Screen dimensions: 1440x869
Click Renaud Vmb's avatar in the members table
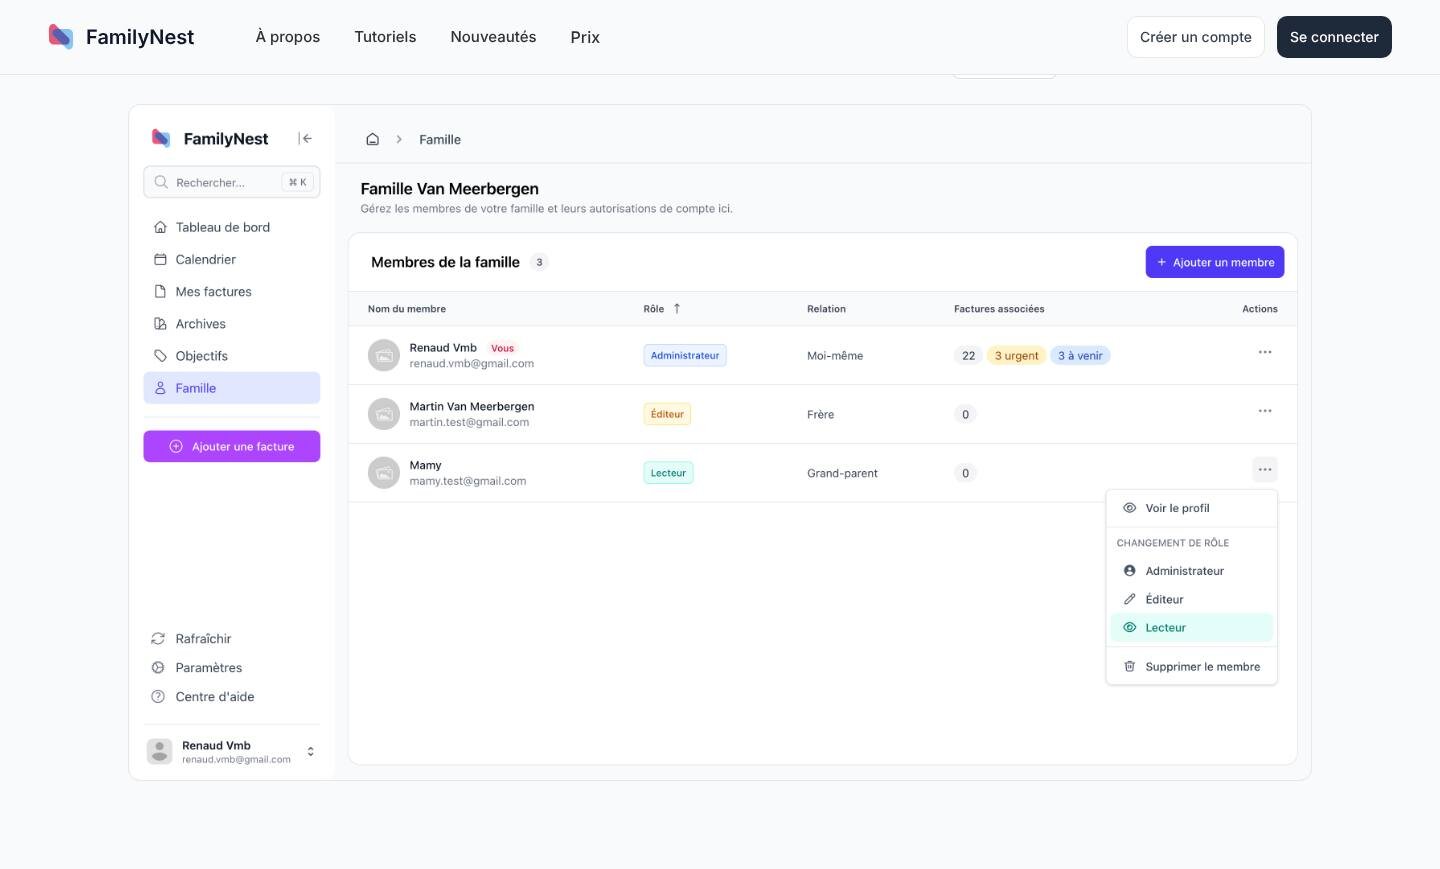coord(383,355)
